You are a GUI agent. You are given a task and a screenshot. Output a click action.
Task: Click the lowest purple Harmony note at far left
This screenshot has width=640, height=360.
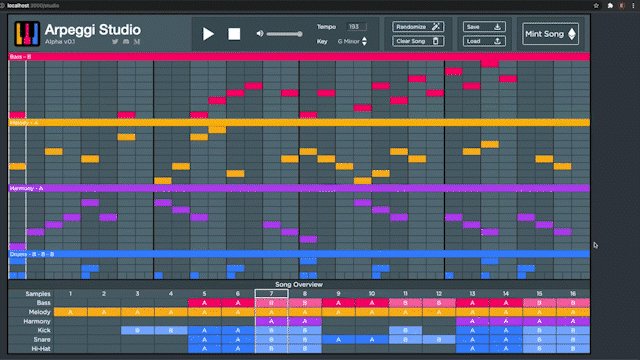(18, 247)
